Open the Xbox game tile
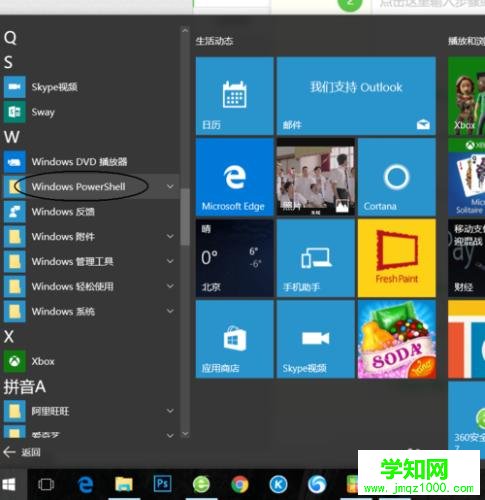The width and height of the screenshot is (485, 500). [467, 96]
